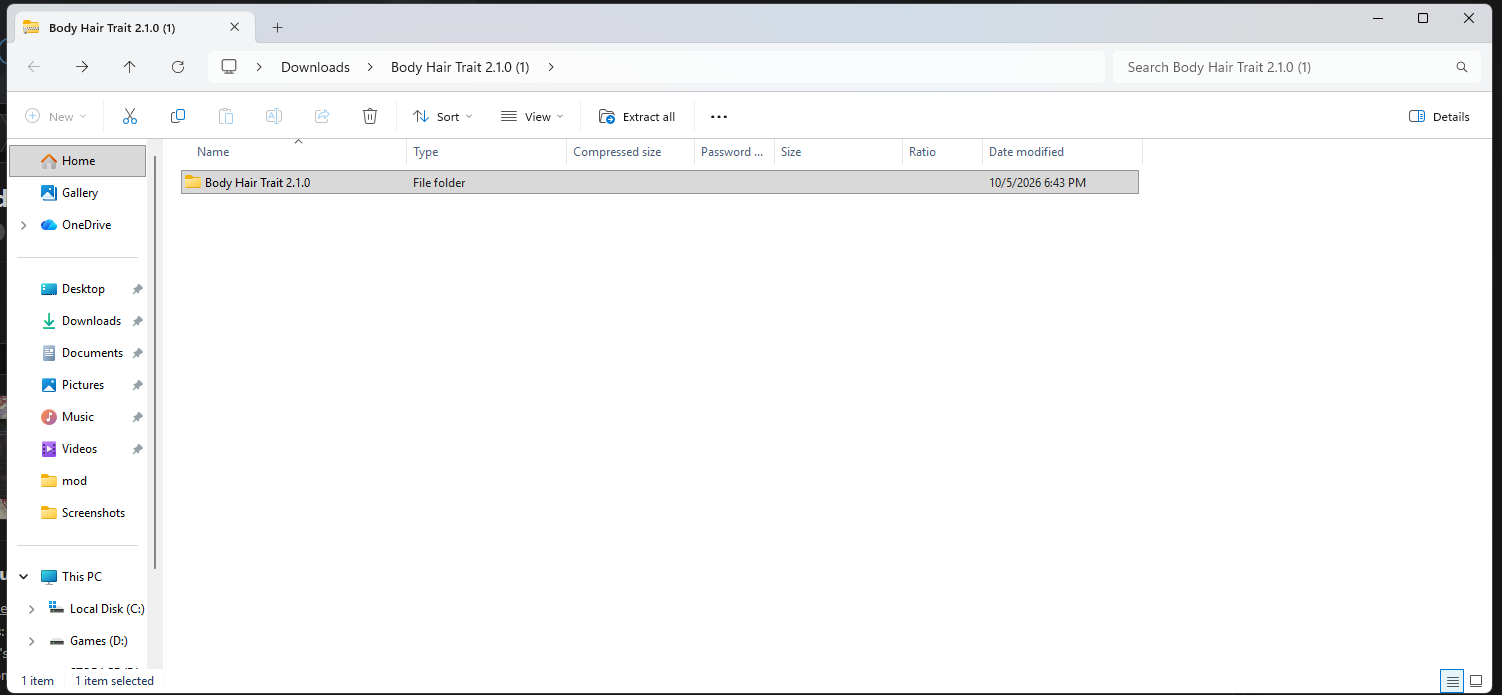Viewport: 1502px width, 695px height.
Task: Click the Pictures pin icon
Action: (x=138, y=385)
